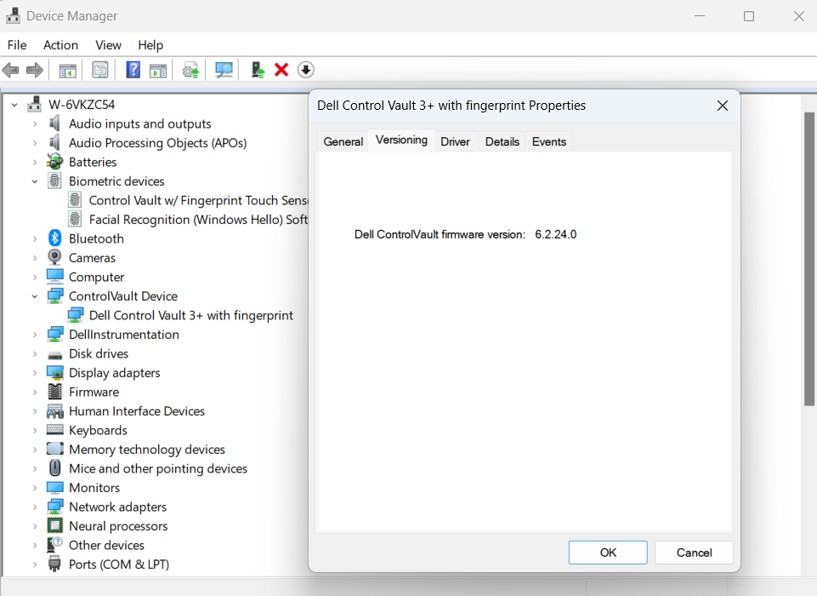Viewport: 817px width, 596px height.
Task: Open Help using the question mark icon
Action: point(133,69)
